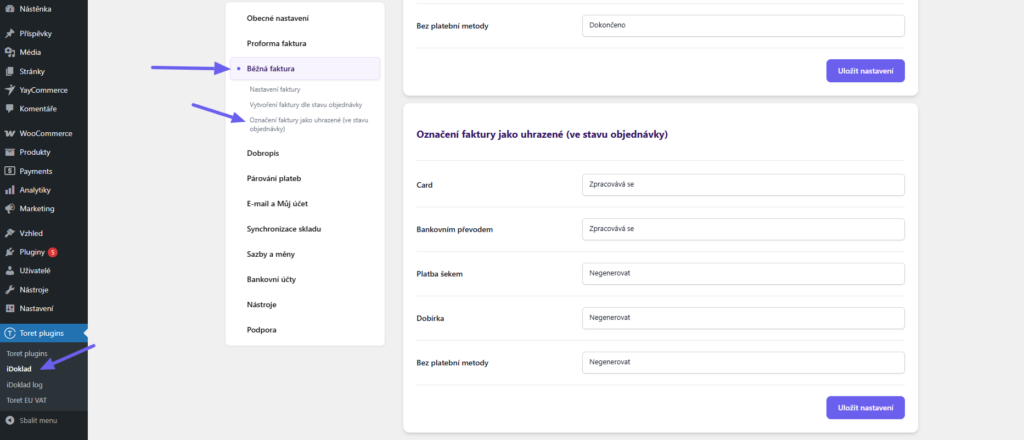This screenshot has width=1024, height=440.
Task: Click the Uživatelé person icon
Action: coord(10,270)
